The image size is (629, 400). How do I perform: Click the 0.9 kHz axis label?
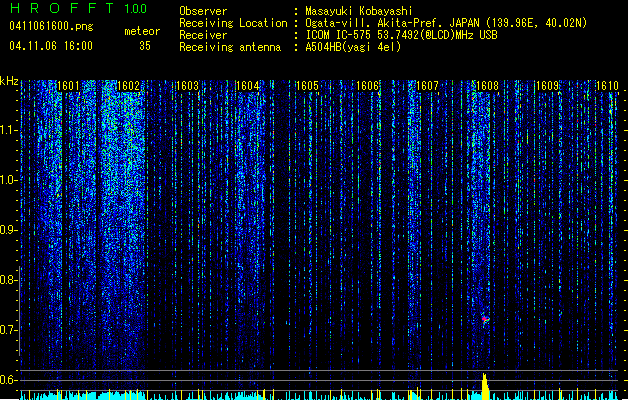pyautogui.click(x=8, y=230)
